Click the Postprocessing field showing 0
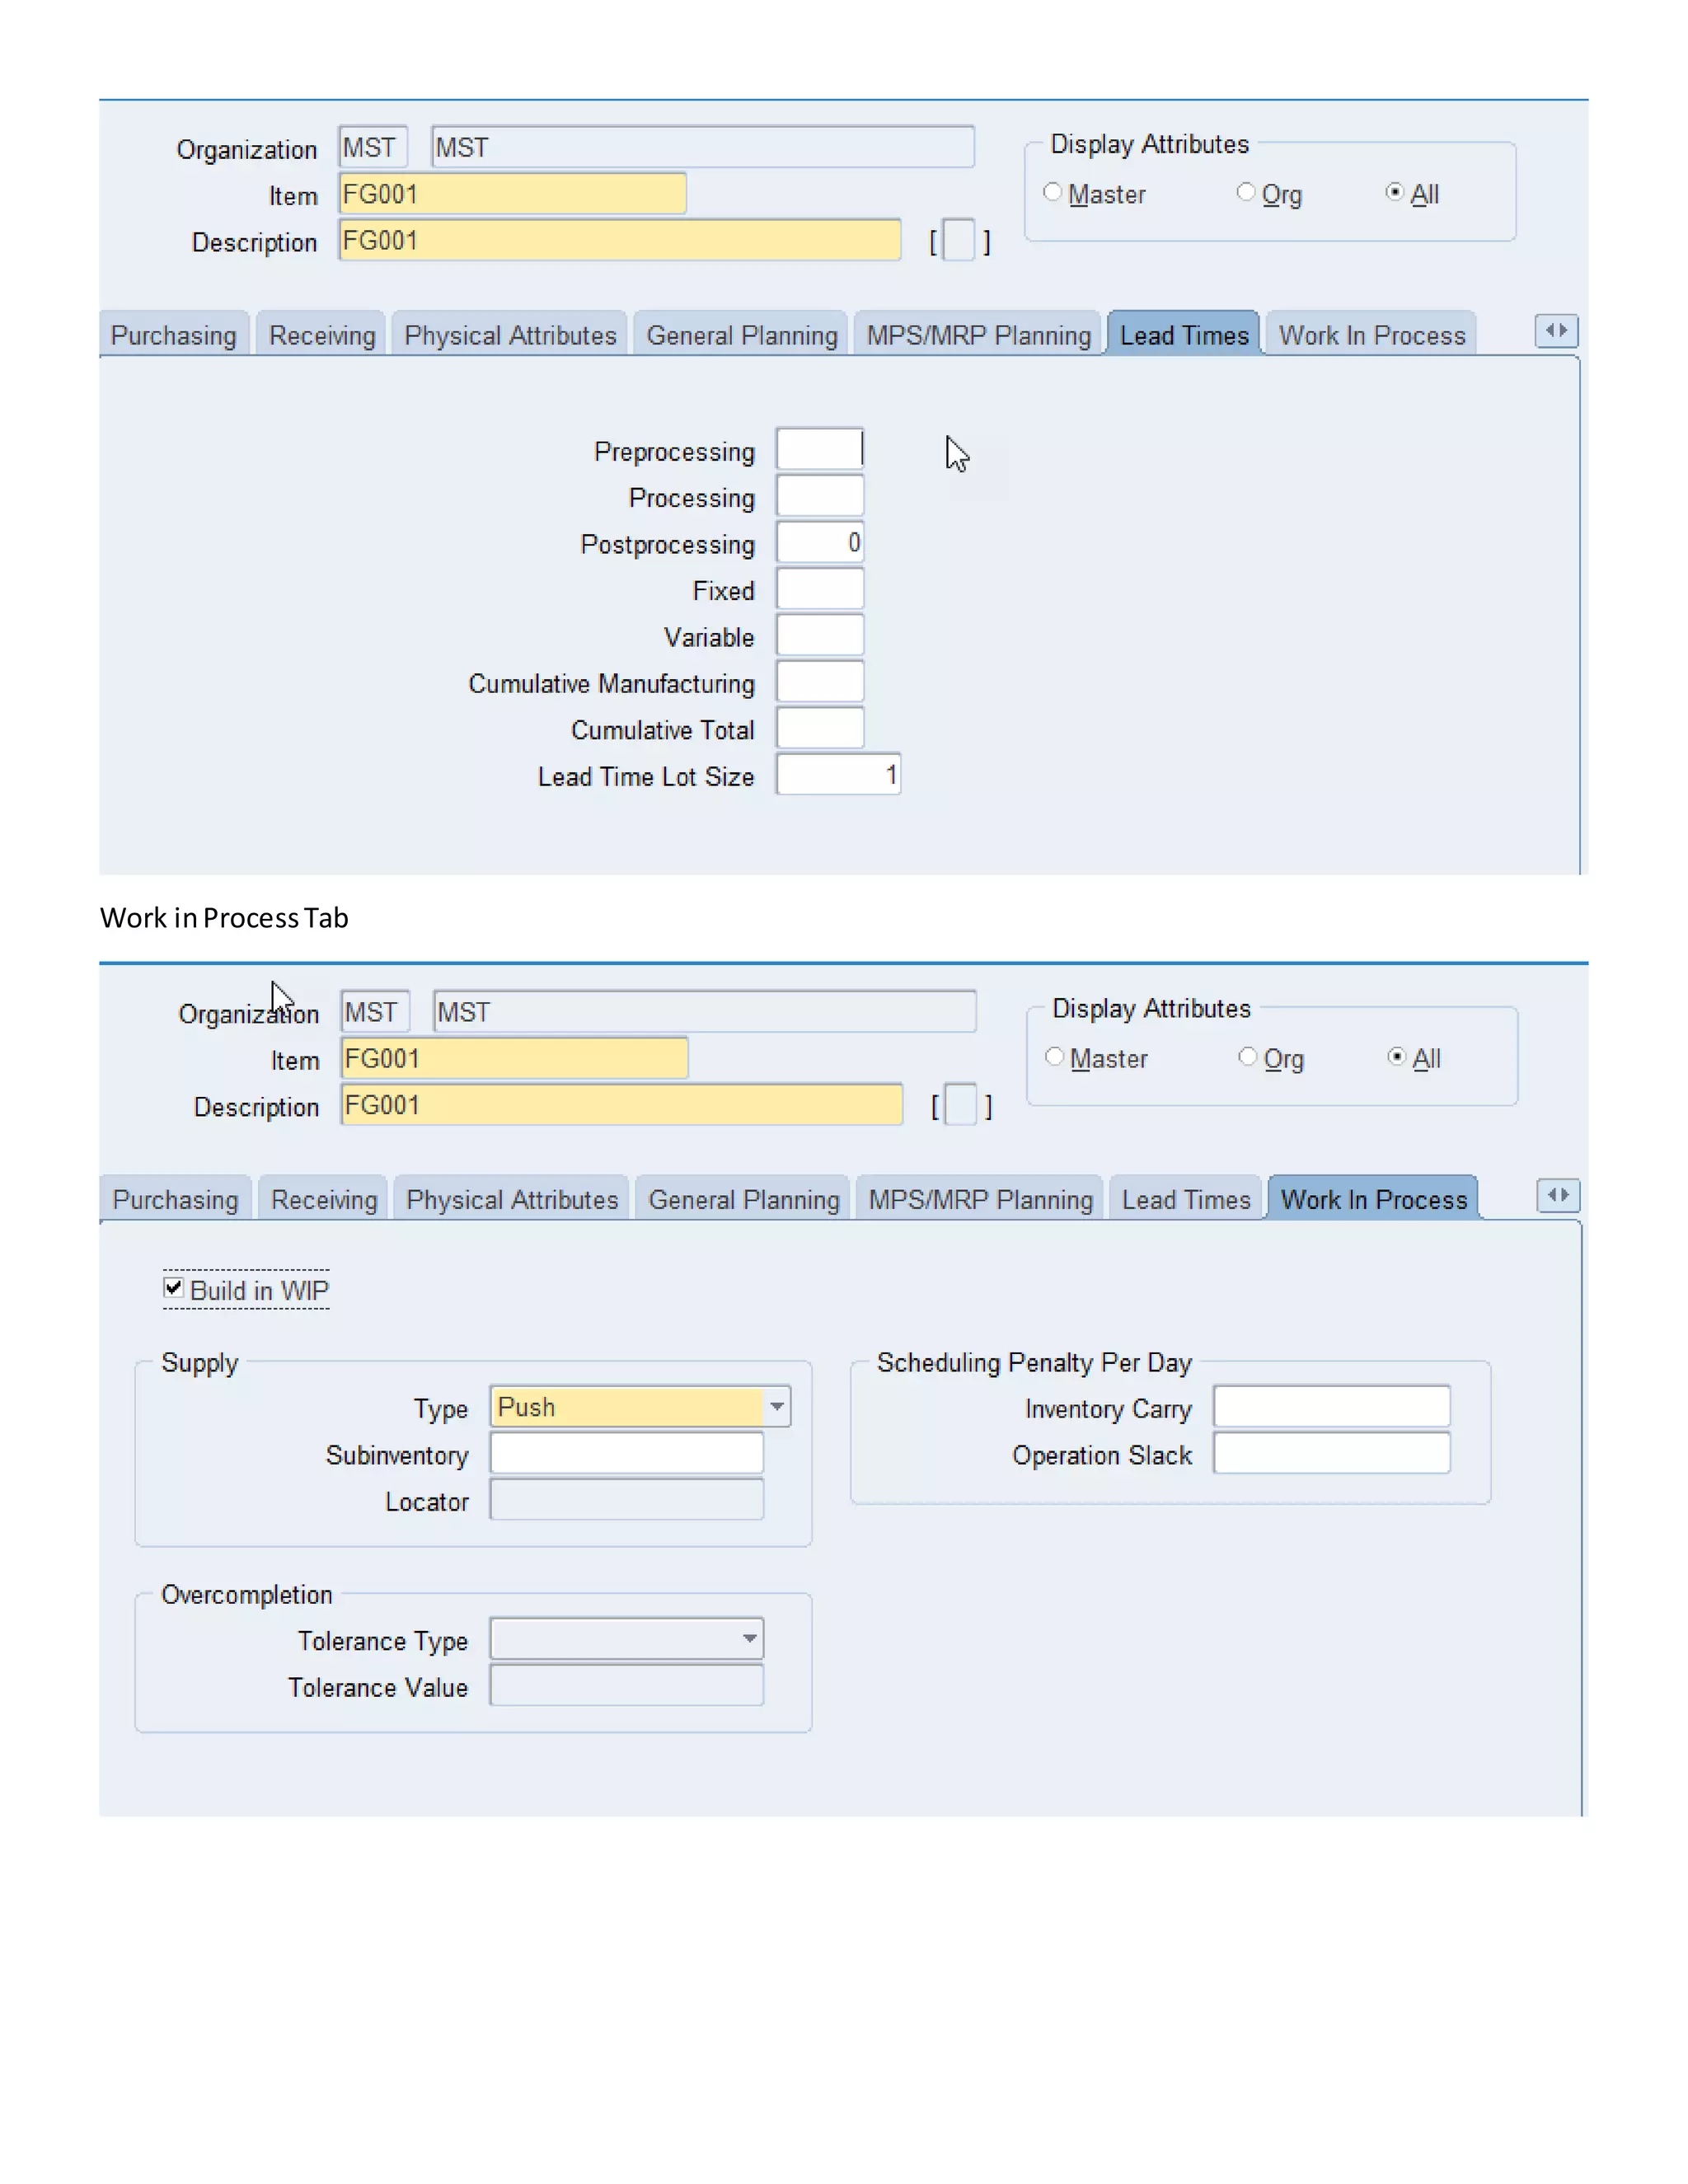 point(820,542)
